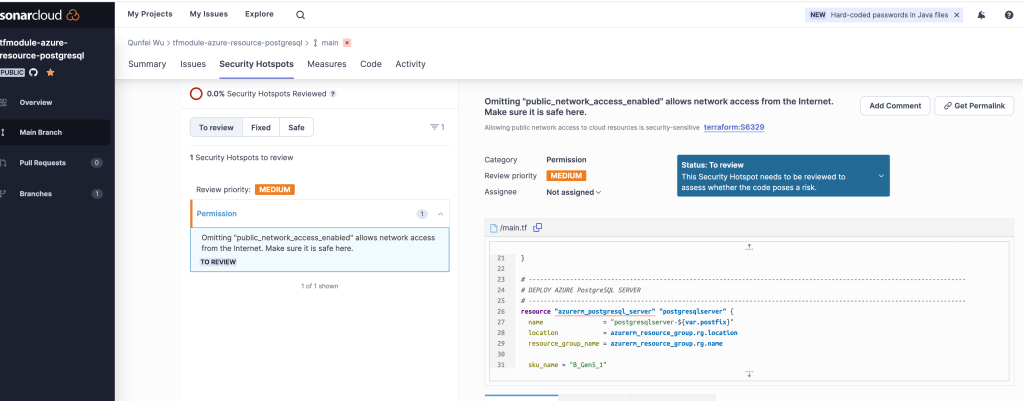Click the favorite star icon for the project

(50, 73)
